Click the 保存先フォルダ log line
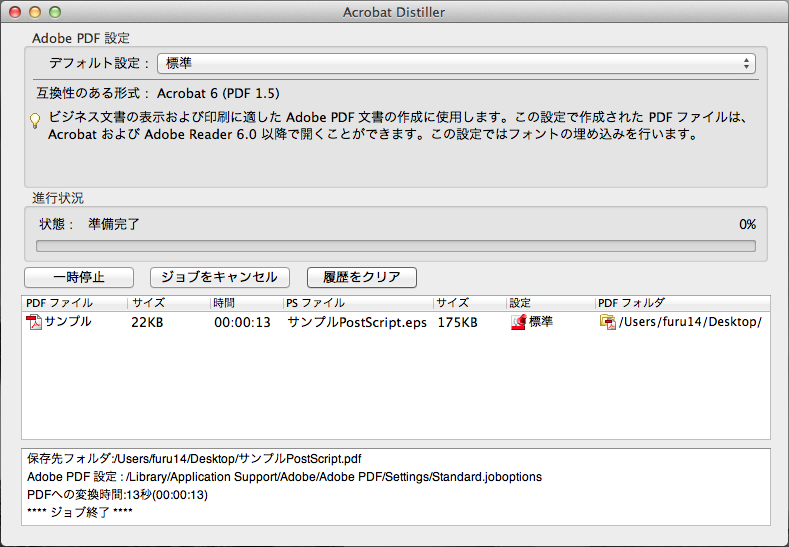This screenshot has width=789, height=547. tap(194, 459)
